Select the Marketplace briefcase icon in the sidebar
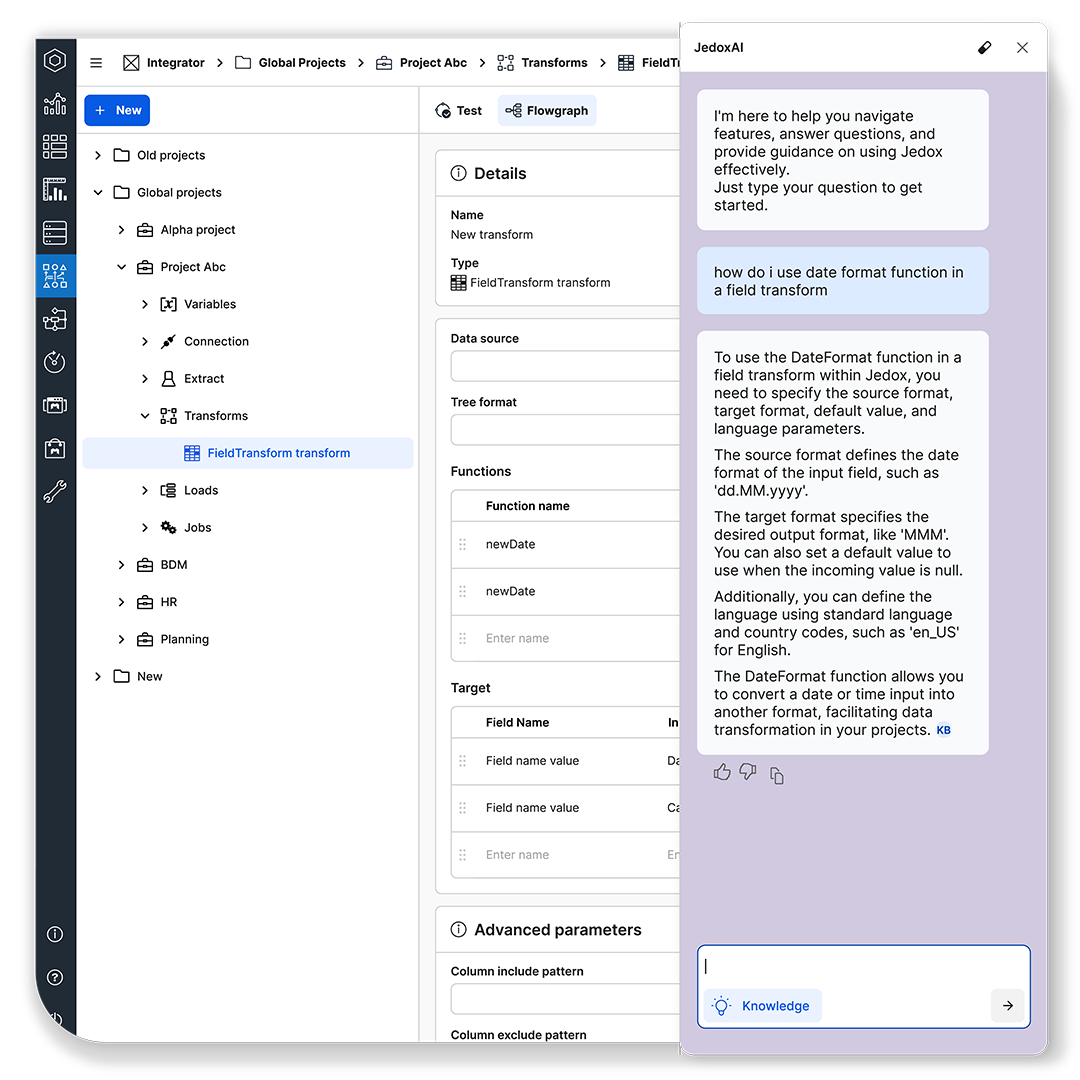The height and width of the screenshot is (1080, 1080). [55, 448]
